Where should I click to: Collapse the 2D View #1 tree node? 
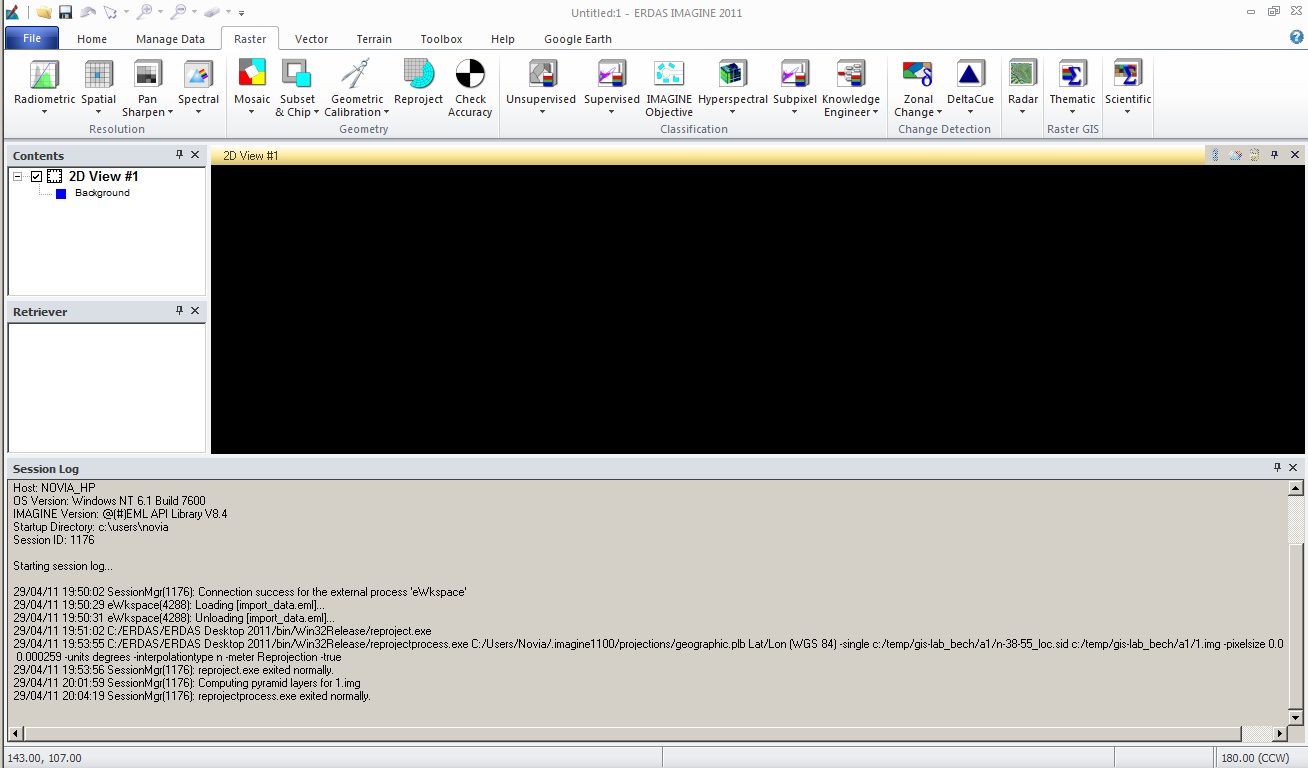click(x=18, y=177)
